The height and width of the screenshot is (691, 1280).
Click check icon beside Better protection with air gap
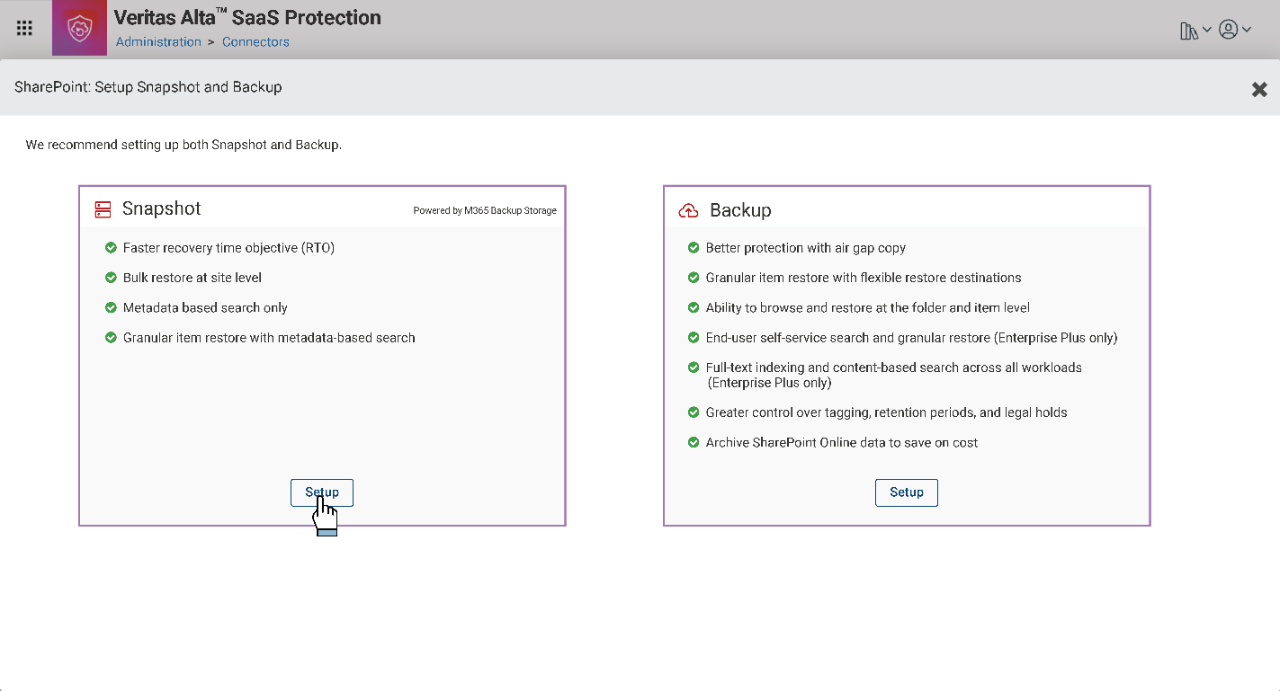[x=694, y=247]
